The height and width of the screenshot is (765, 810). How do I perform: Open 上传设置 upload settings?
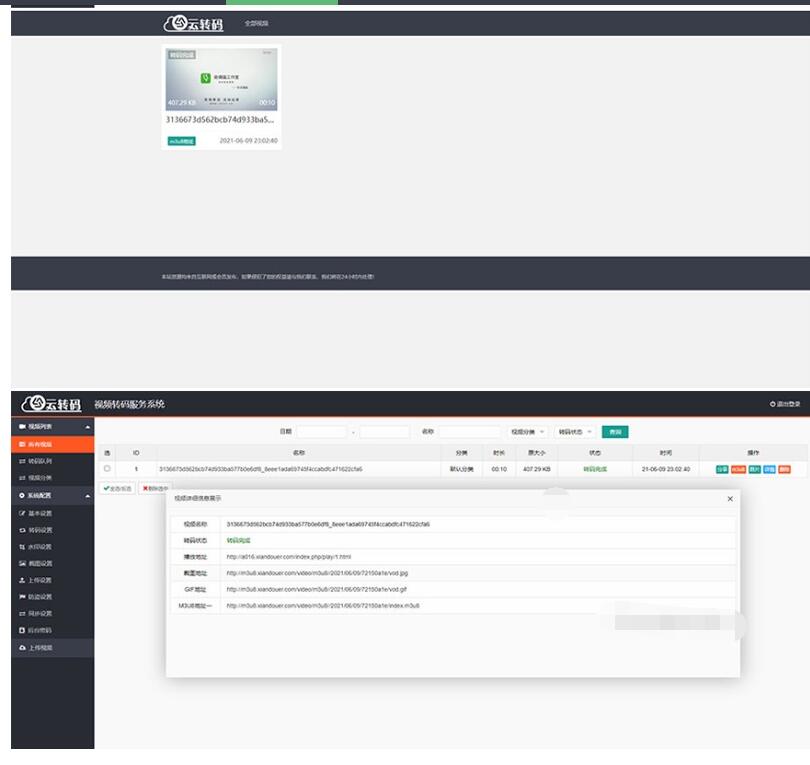coord(40,580)
